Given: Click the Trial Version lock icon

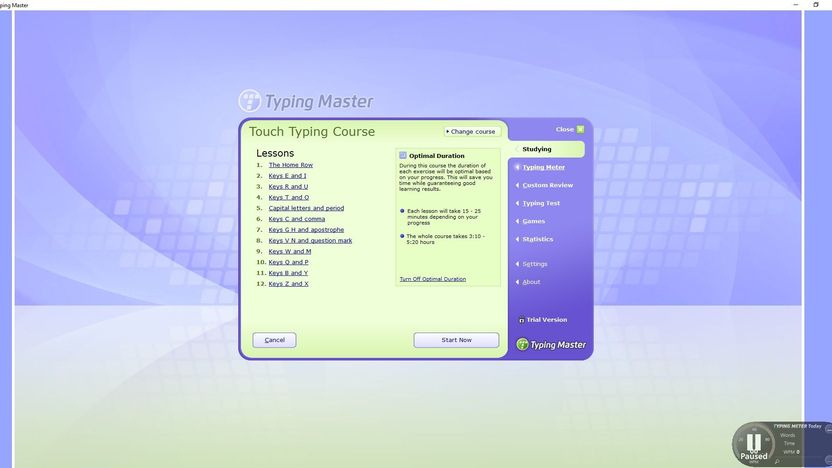Looking at the screenshot, I should (521, 320).
